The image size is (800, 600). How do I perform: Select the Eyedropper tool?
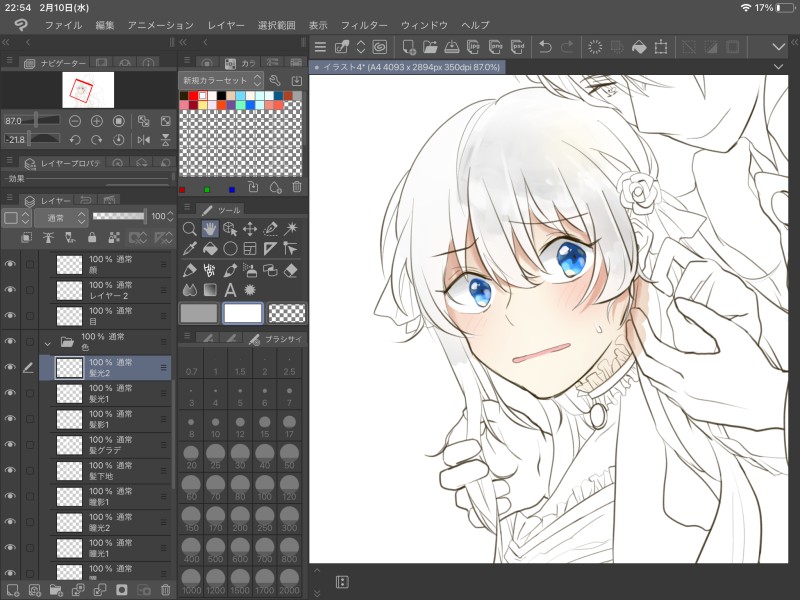pos(189,248)
